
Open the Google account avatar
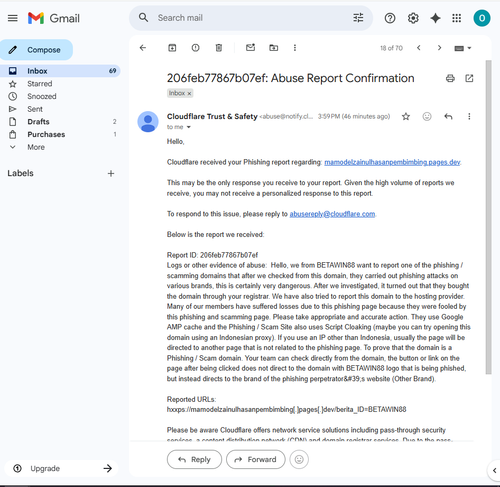click(482, 18)
